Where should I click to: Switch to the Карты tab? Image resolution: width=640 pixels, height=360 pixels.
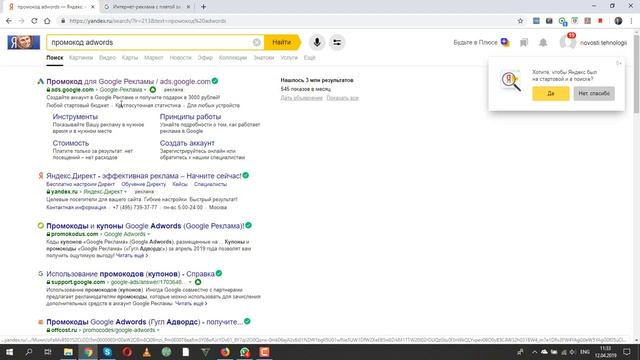tap(130, 58)
